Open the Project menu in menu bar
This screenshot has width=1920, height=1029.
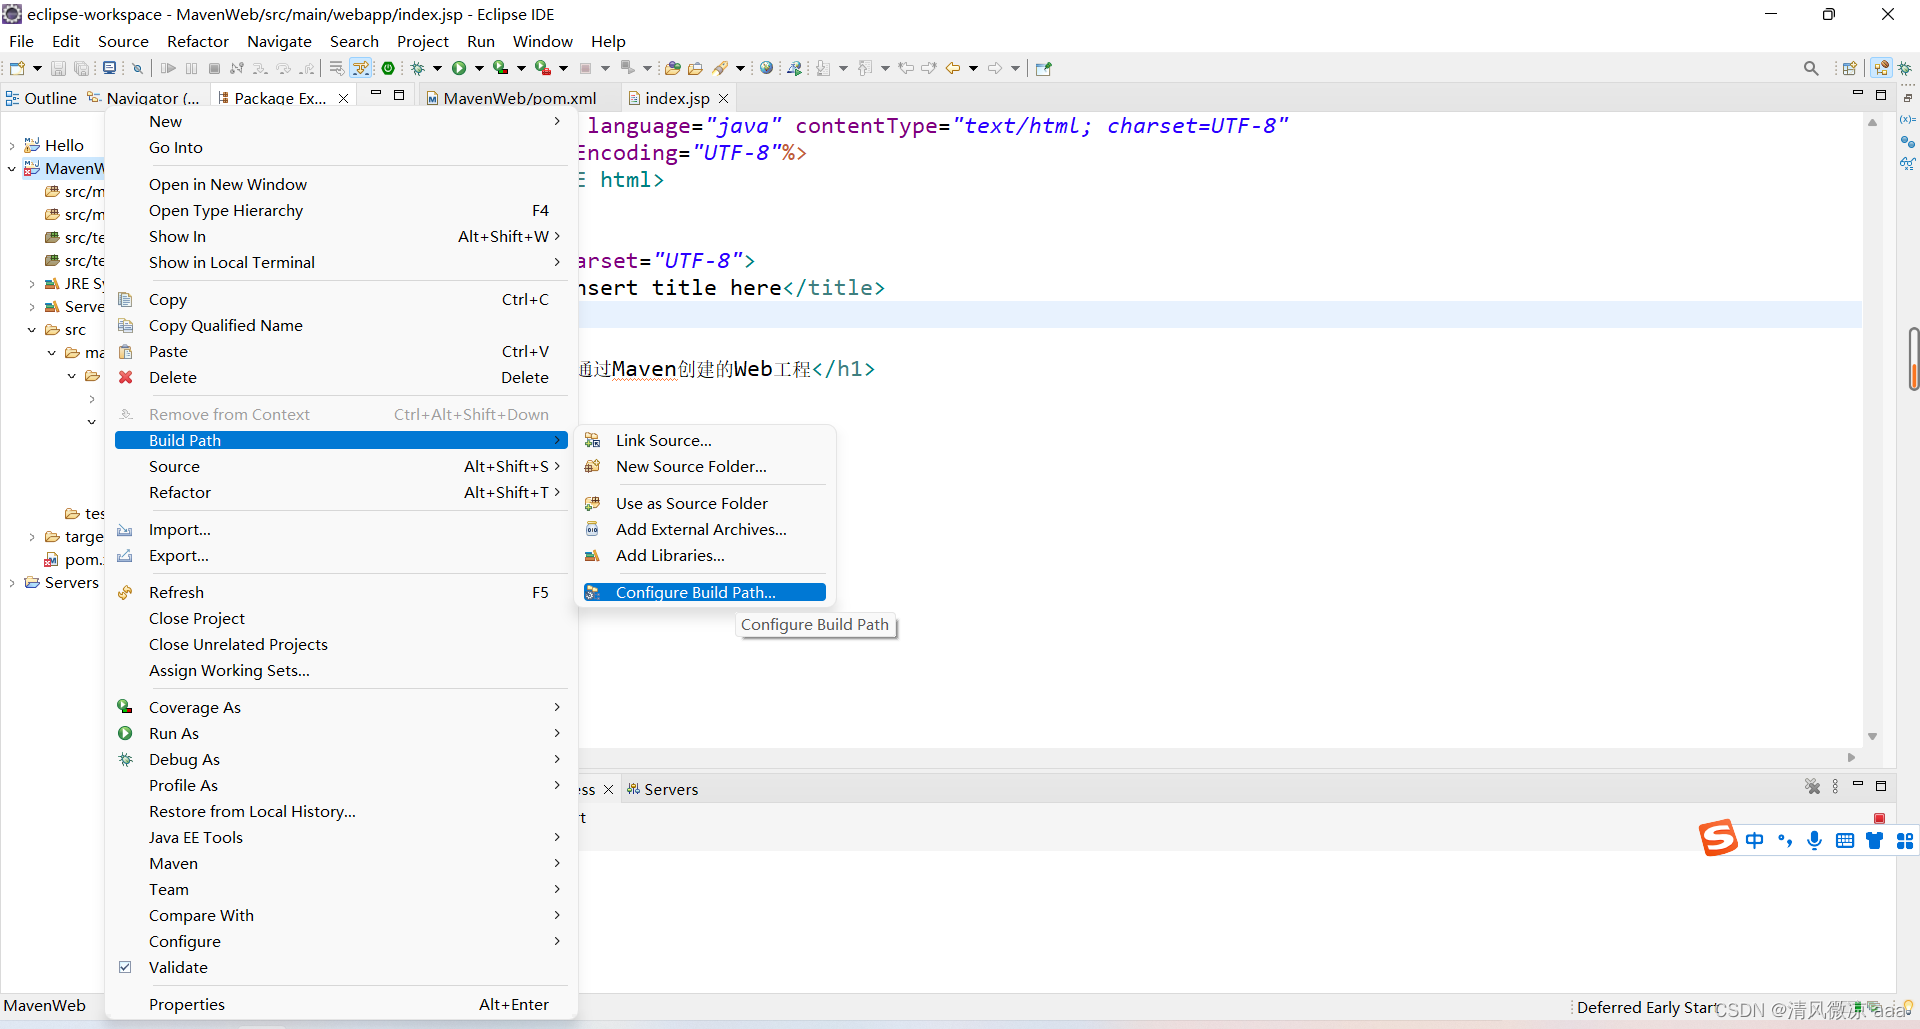pyautogui.click(x=422, y=41)
